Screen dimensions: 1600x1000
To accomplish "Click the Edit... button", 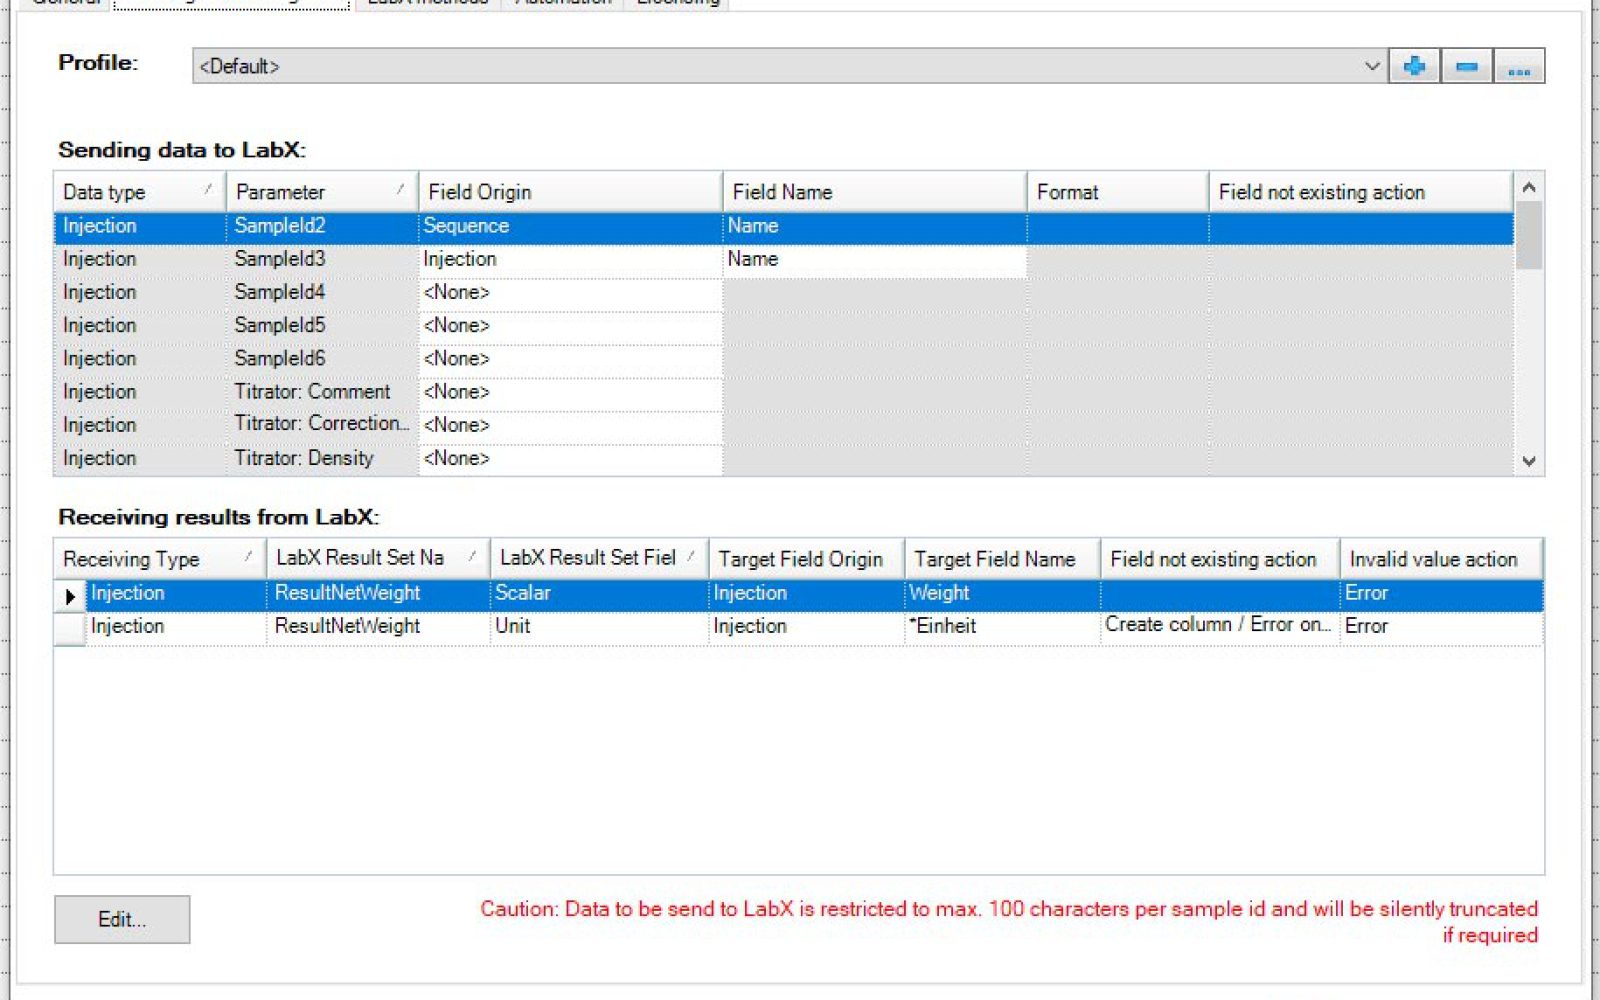I will (122, 919).
